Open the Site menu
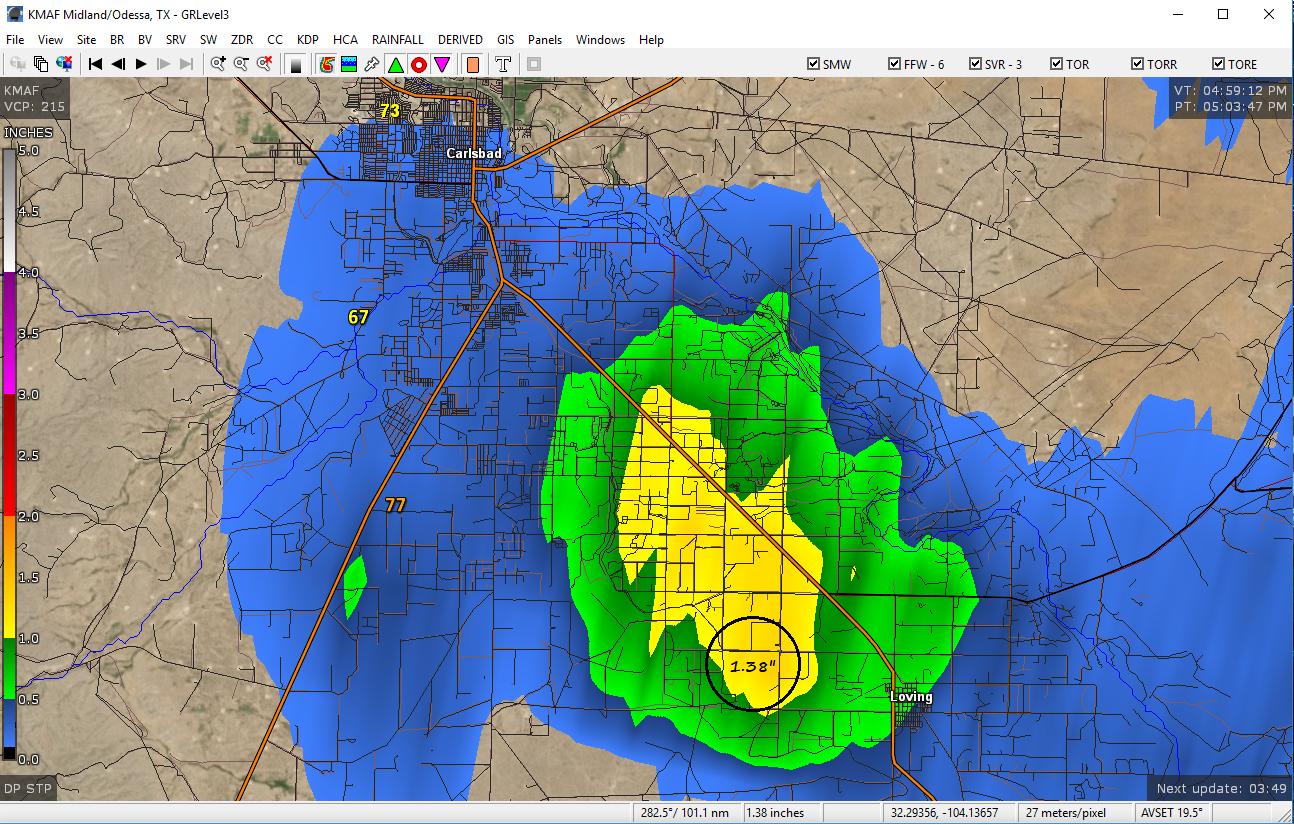Screen dimensions: 1294x825 point(86,39)
